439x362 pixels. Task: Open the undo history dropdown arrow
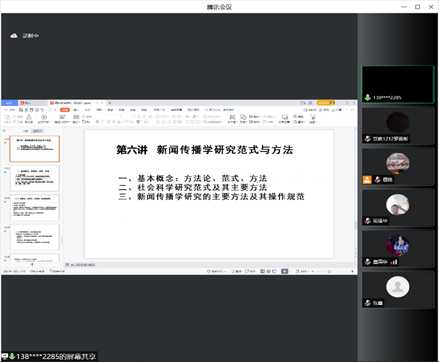click(46, 110)
